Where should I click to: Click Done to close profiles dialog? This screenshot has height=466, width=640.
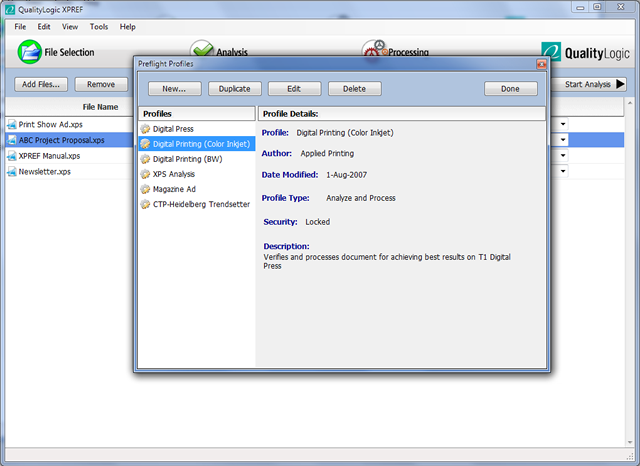[x=511, y=89]
